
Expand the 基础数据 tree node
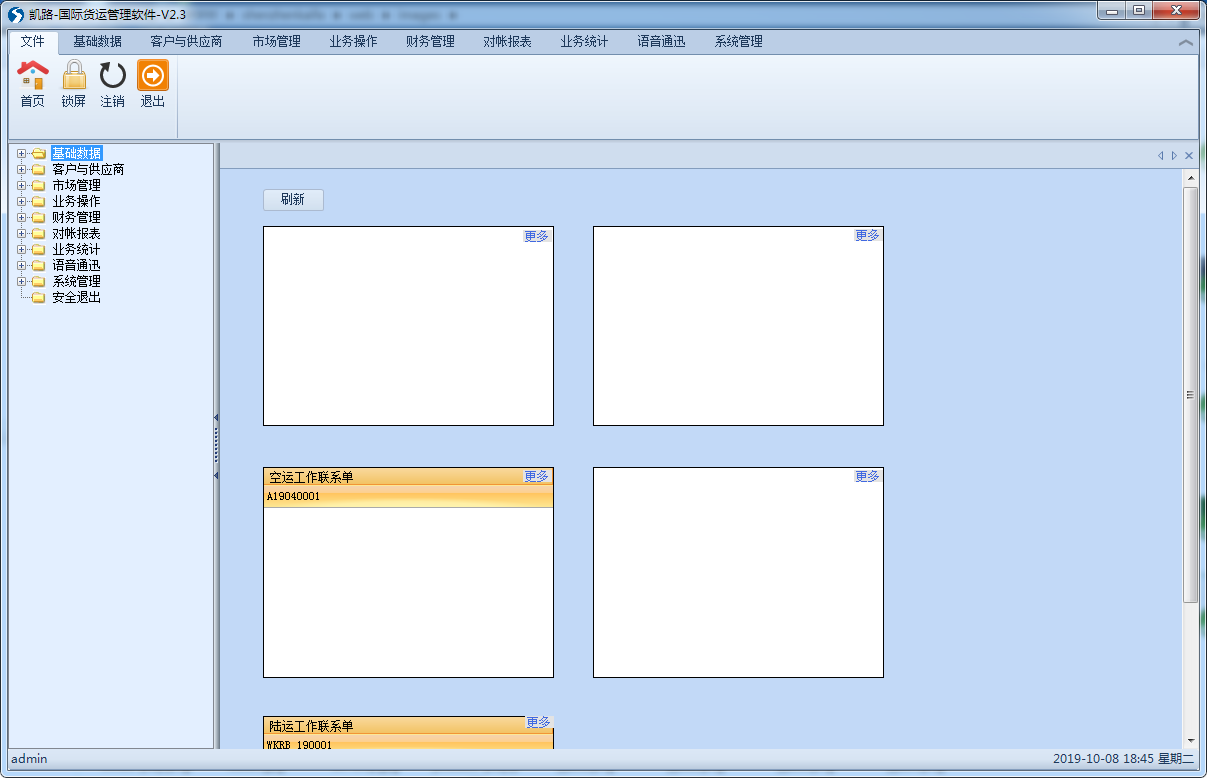(21, 154)
